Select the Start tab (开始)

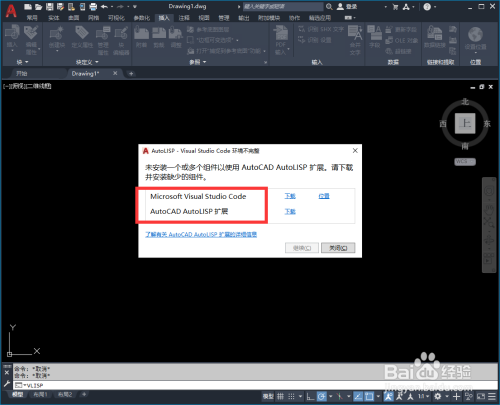22,73
